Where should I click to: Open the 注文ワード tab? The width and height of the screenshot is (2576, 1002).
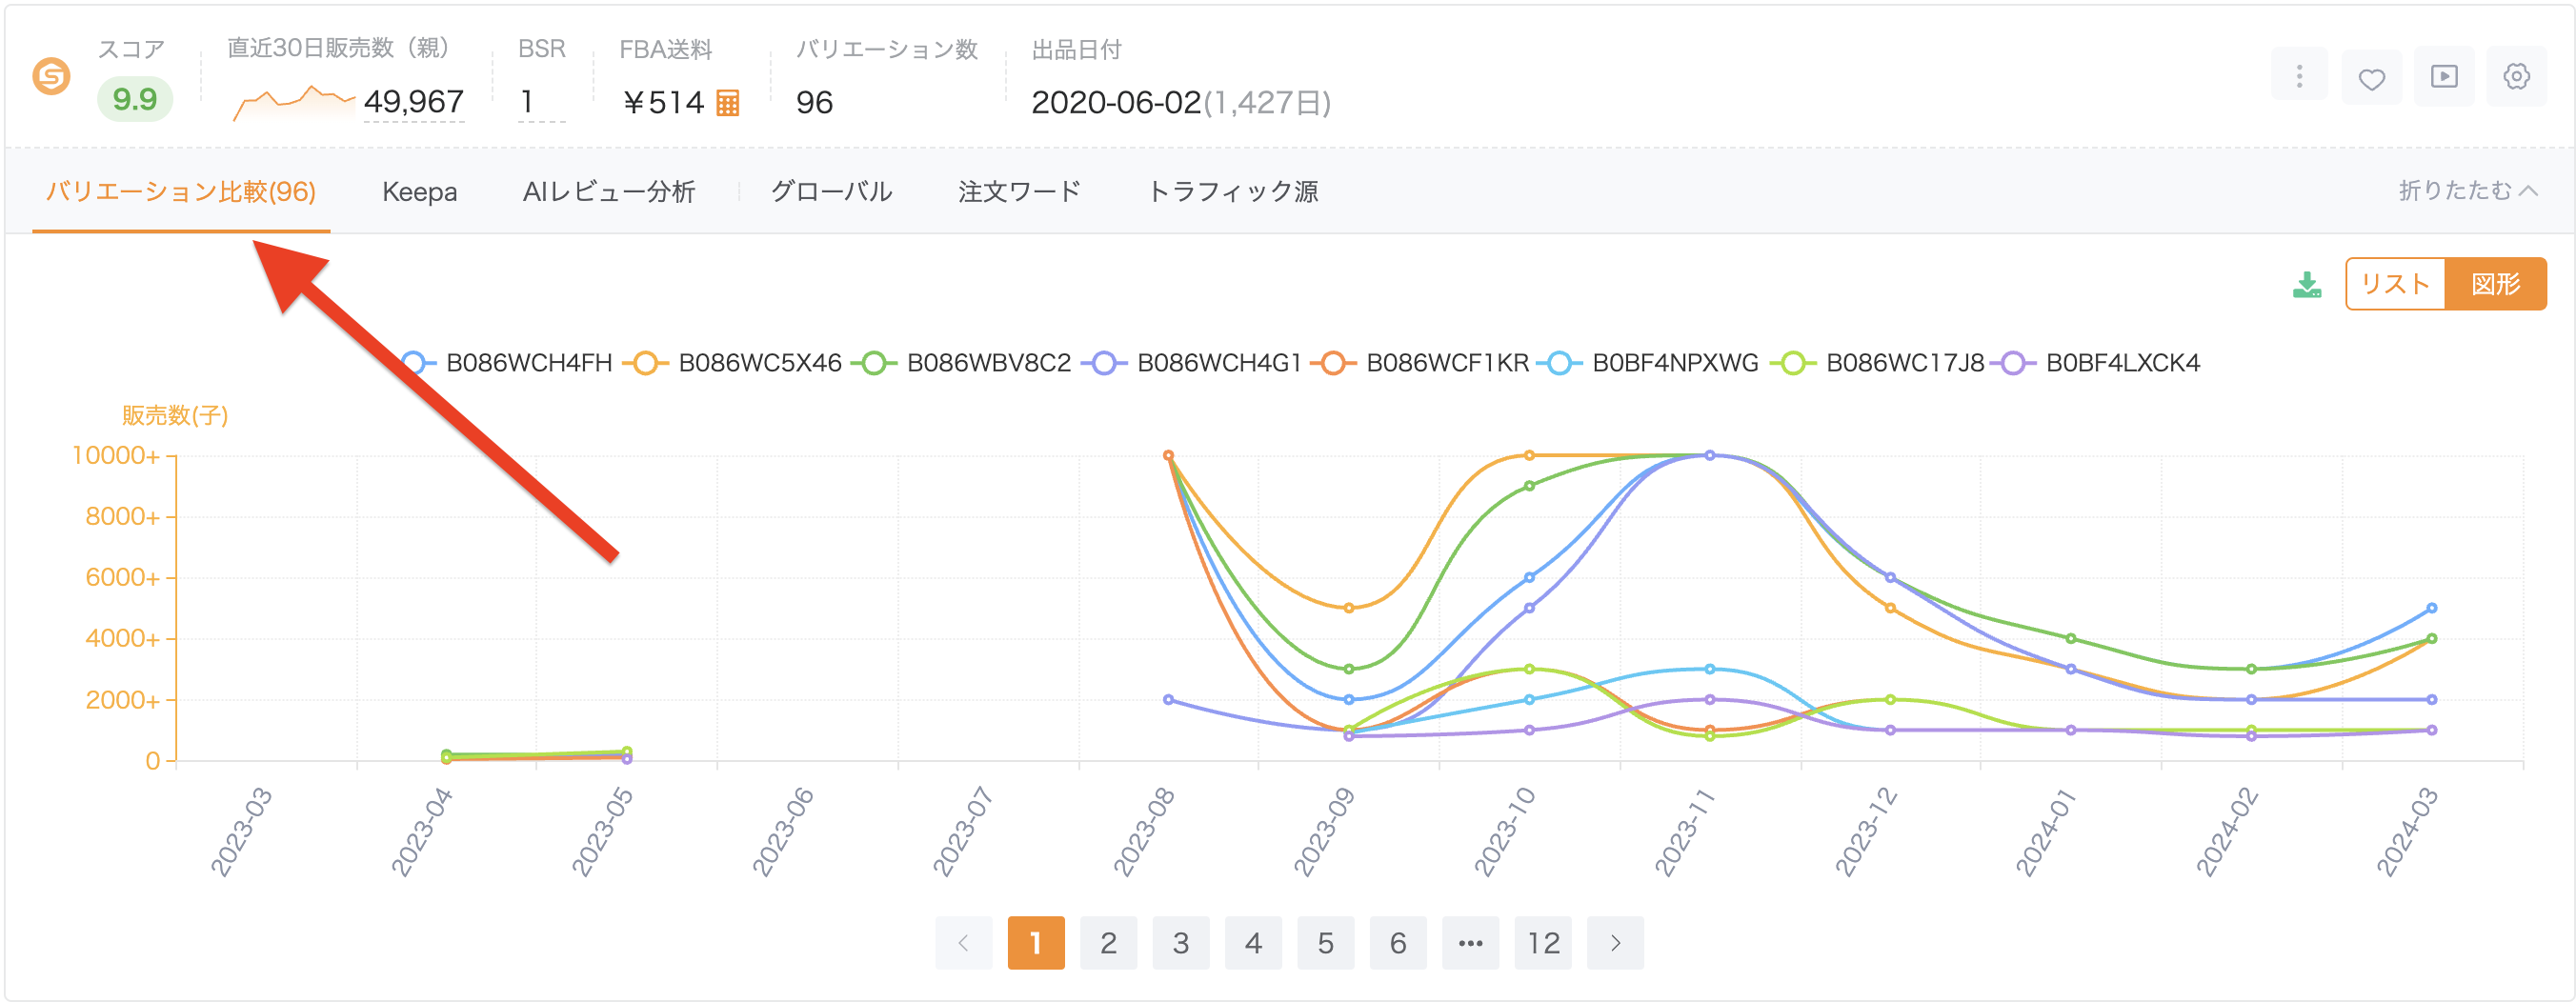point(1019,191)
